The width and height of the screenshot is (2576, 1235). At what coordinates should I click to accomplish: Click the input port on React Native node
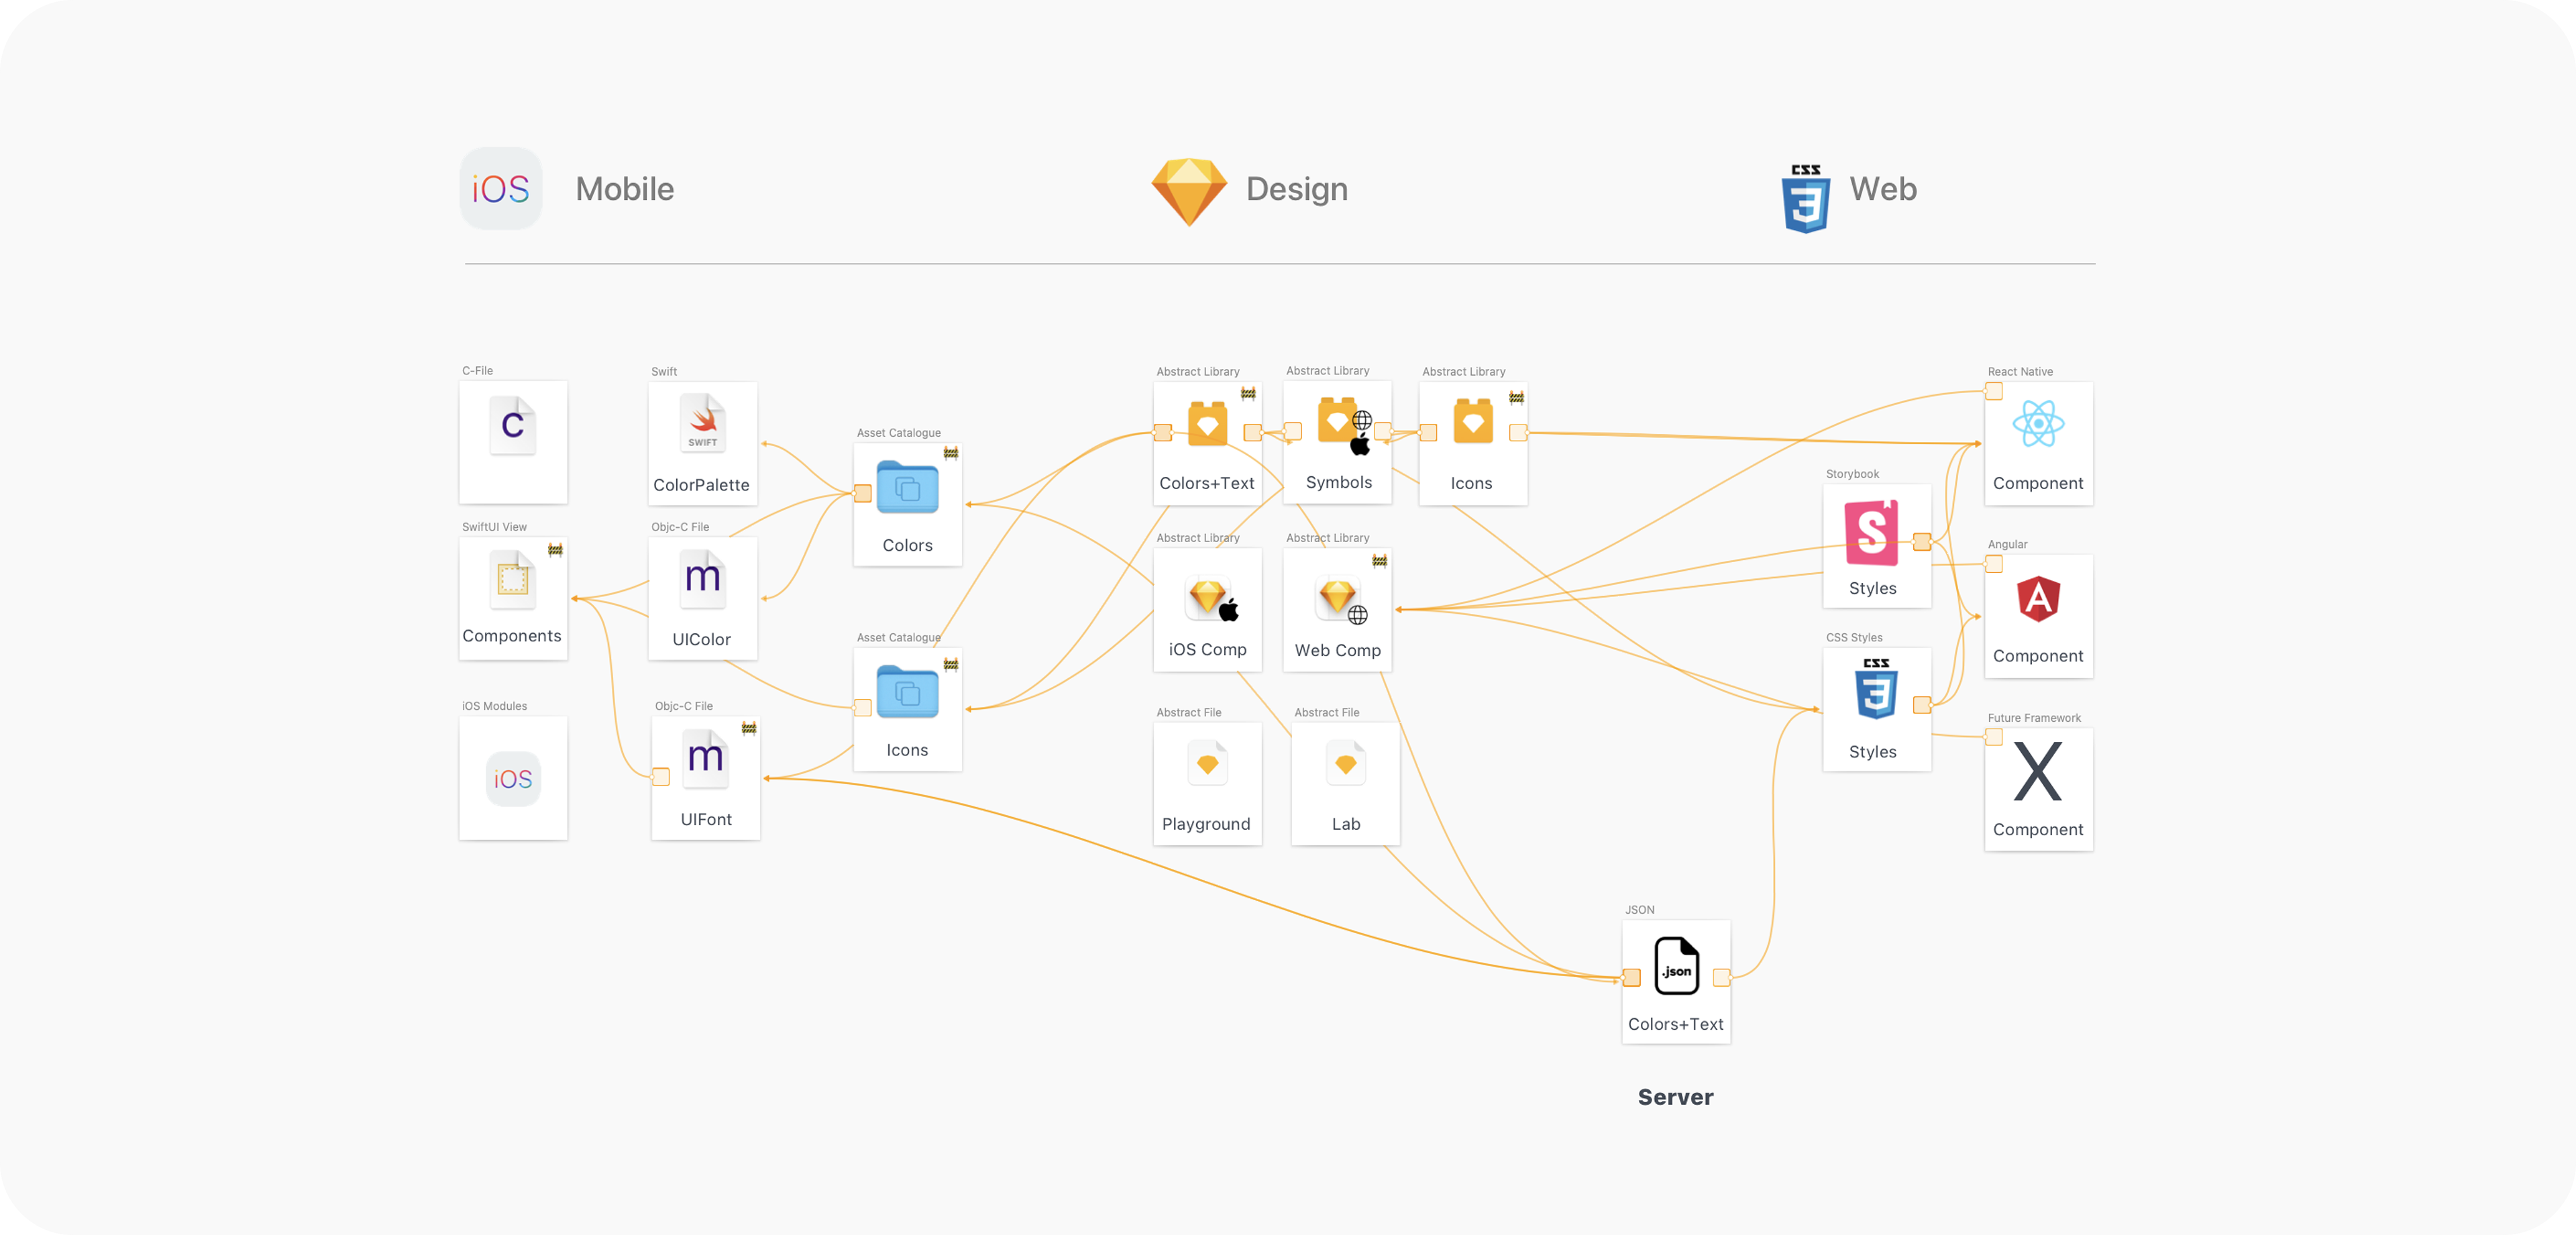pyautogui.click(x=1993, y=391)
